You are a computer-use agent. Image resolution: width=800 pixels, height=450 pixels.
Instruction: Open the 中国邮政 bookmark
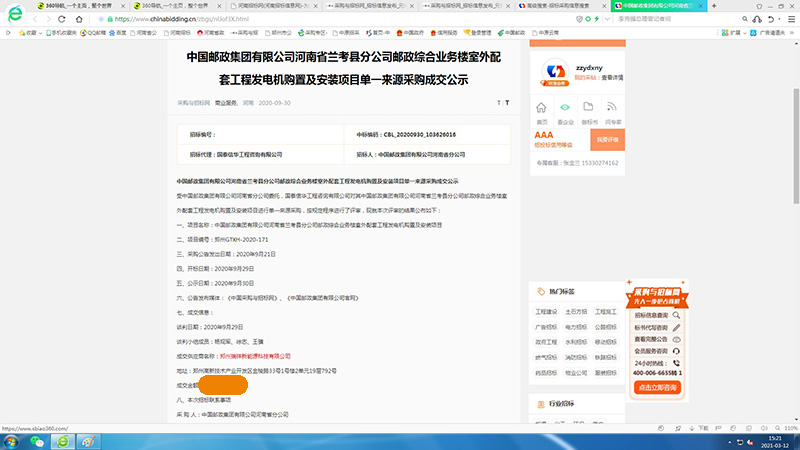tap(511, 33)
